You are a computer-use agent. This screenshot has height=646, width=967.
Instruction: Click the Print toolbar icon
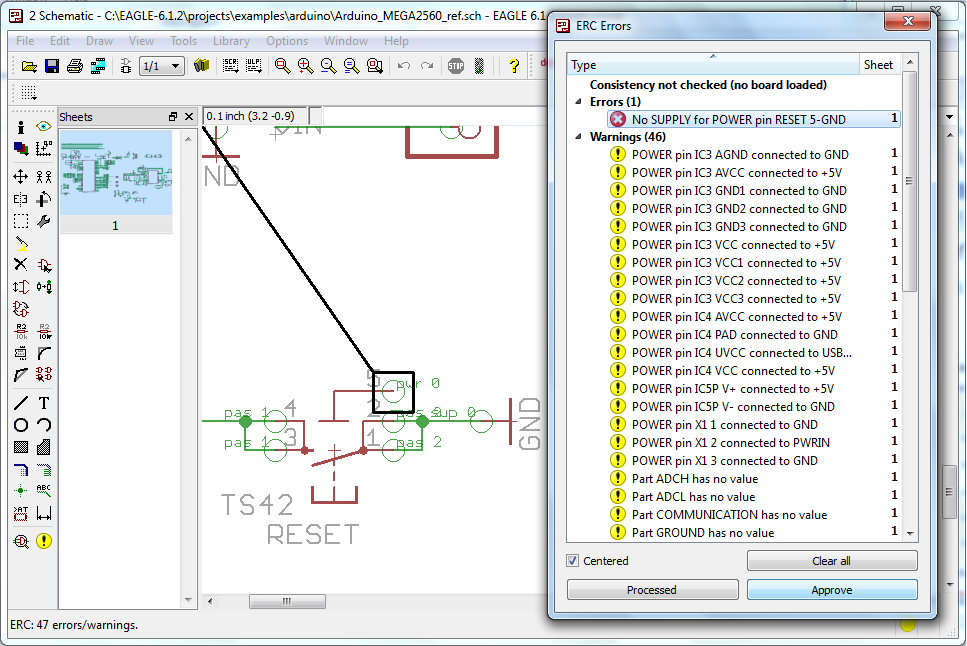(74, 66)
